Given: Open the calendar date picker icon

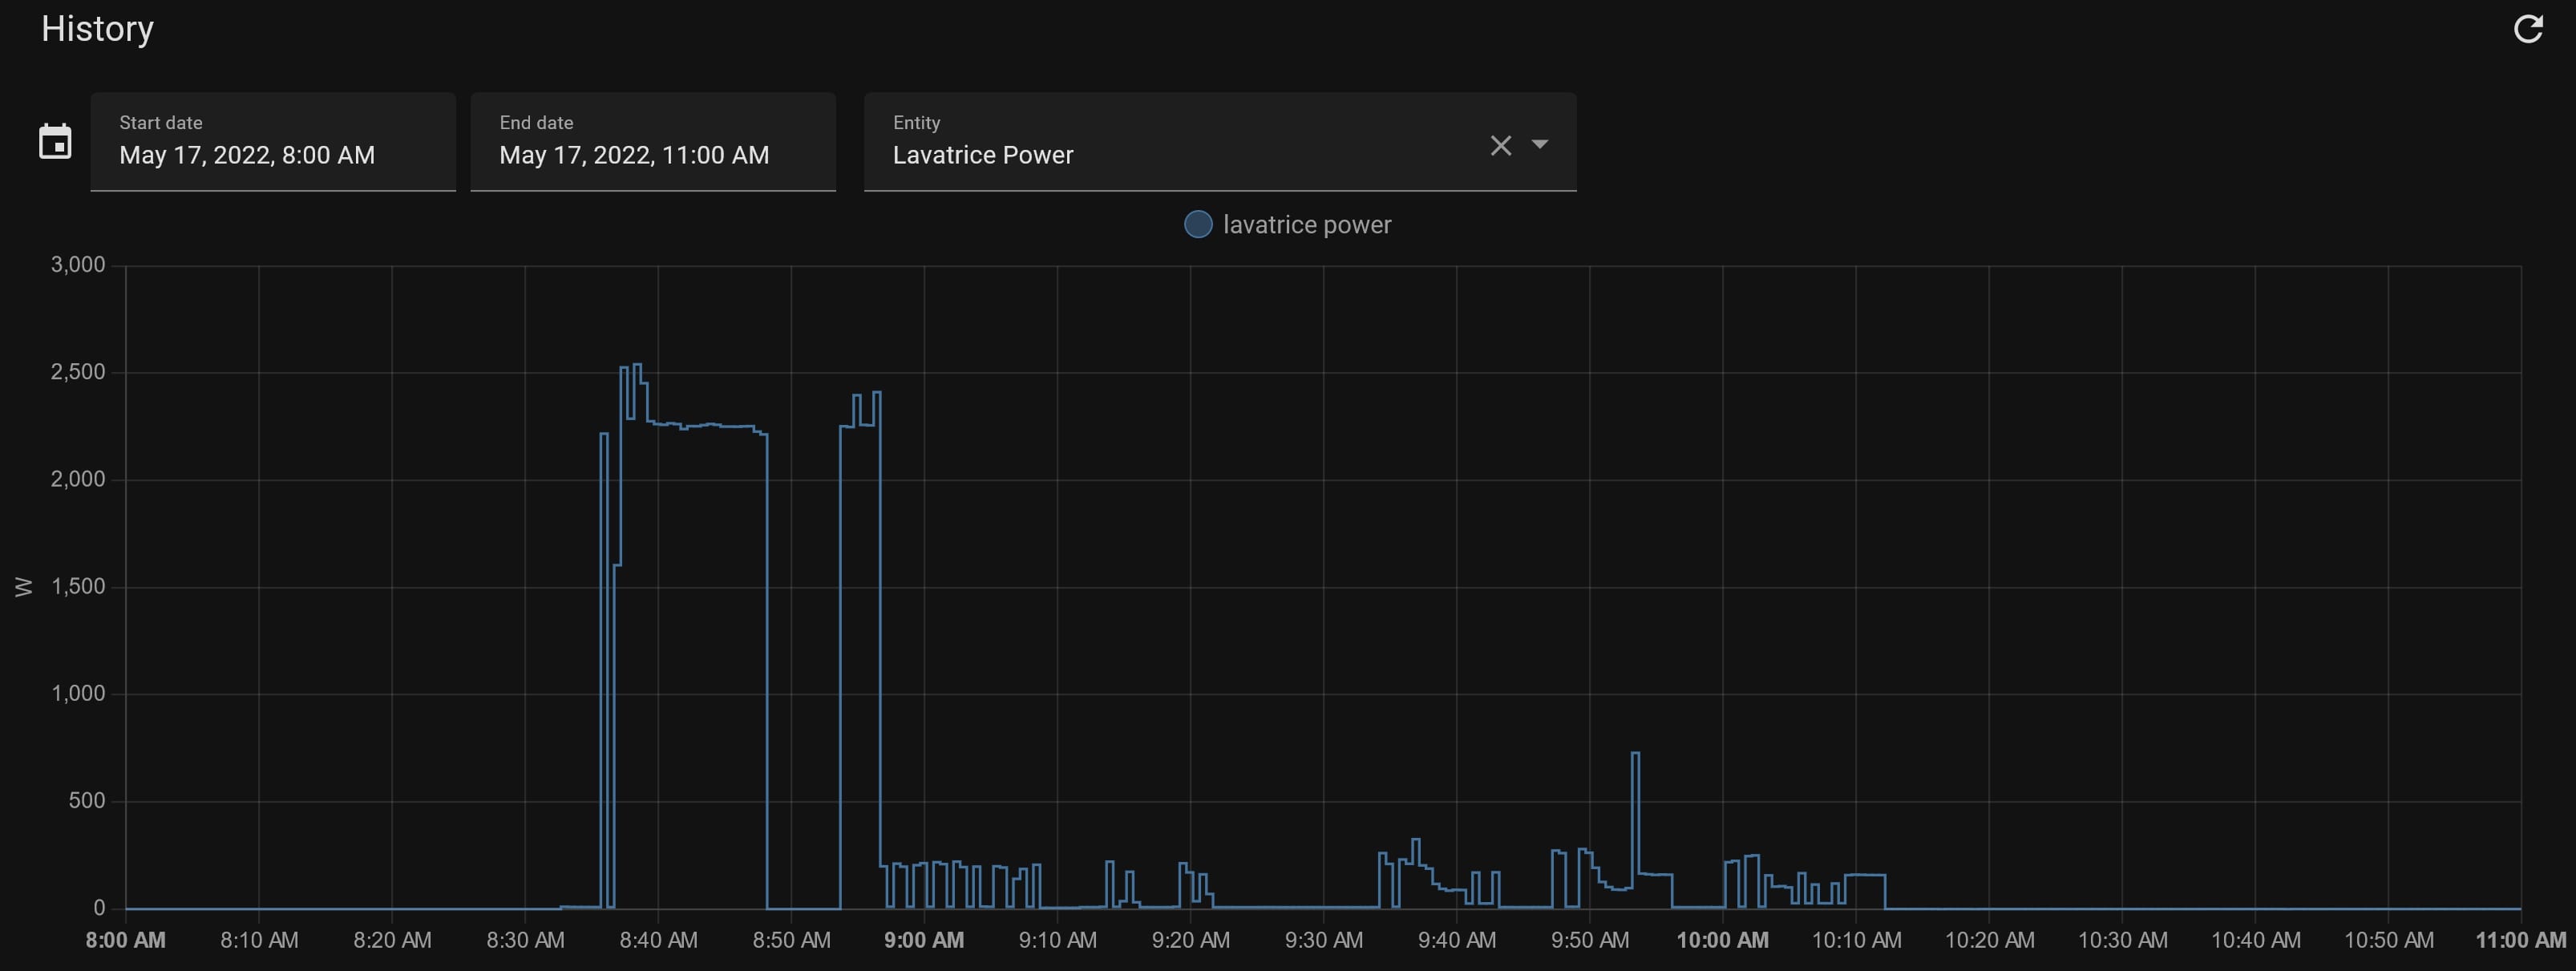Looking at the screenshot, I should coord(55,142).
